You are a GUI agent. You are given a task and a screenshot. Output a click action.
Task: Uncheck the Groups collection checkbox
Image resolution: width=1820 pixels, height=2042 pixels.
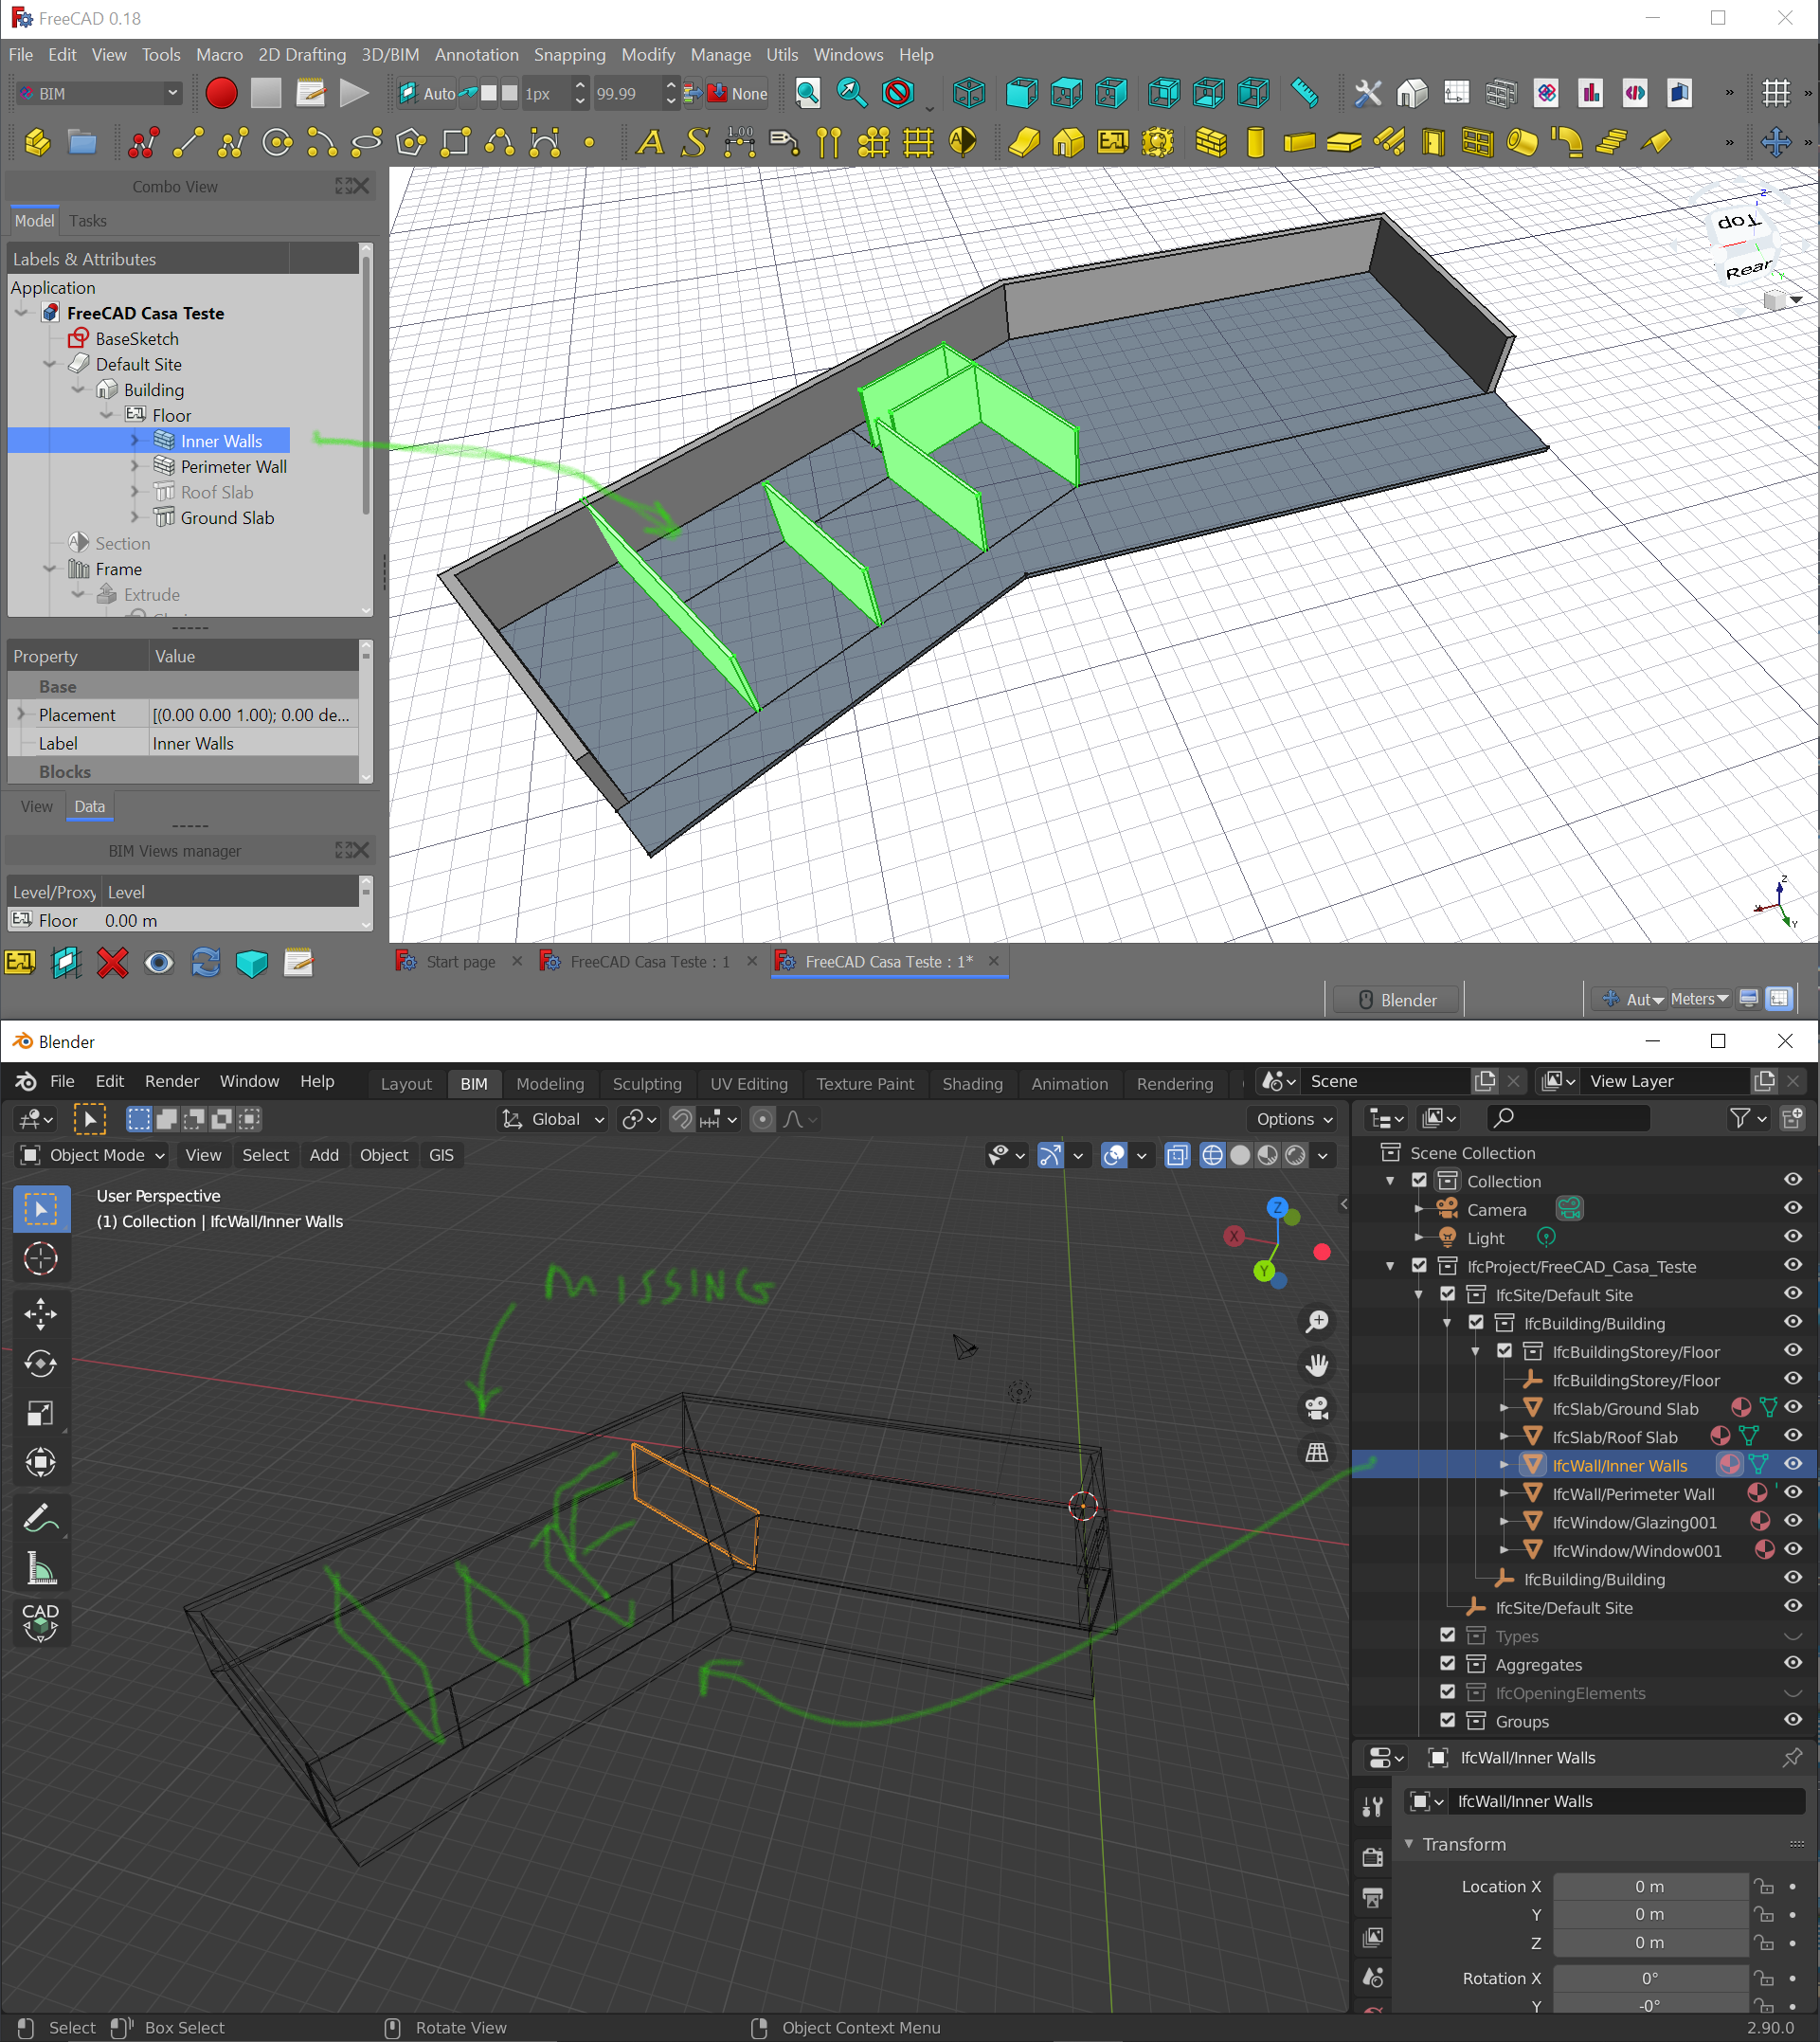click(1447, 1720)
